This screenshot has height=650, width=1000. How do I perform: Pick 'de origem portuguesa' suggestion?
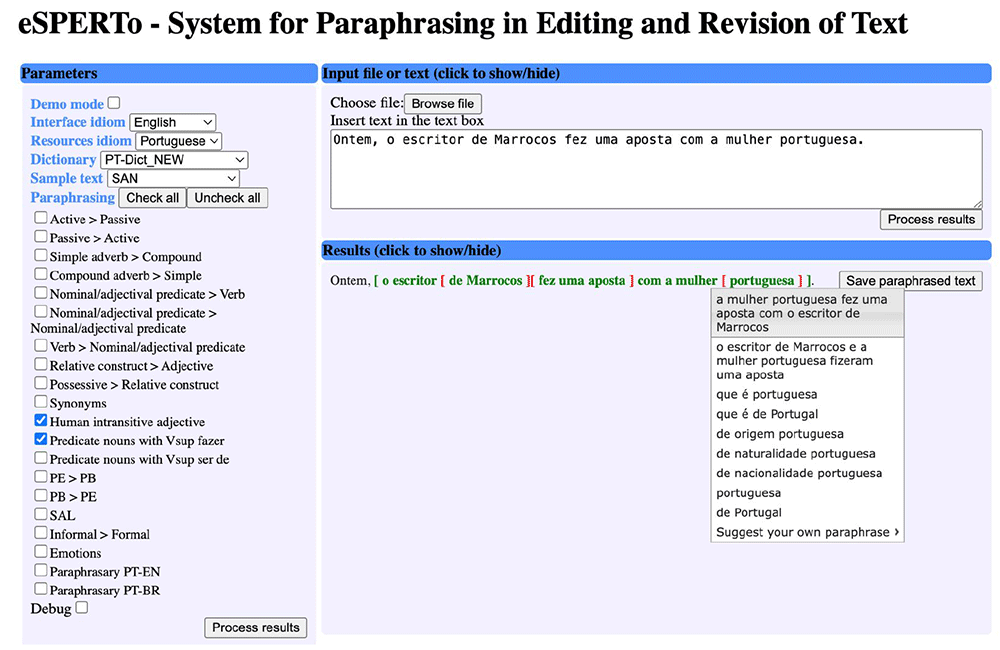(807, 434)
